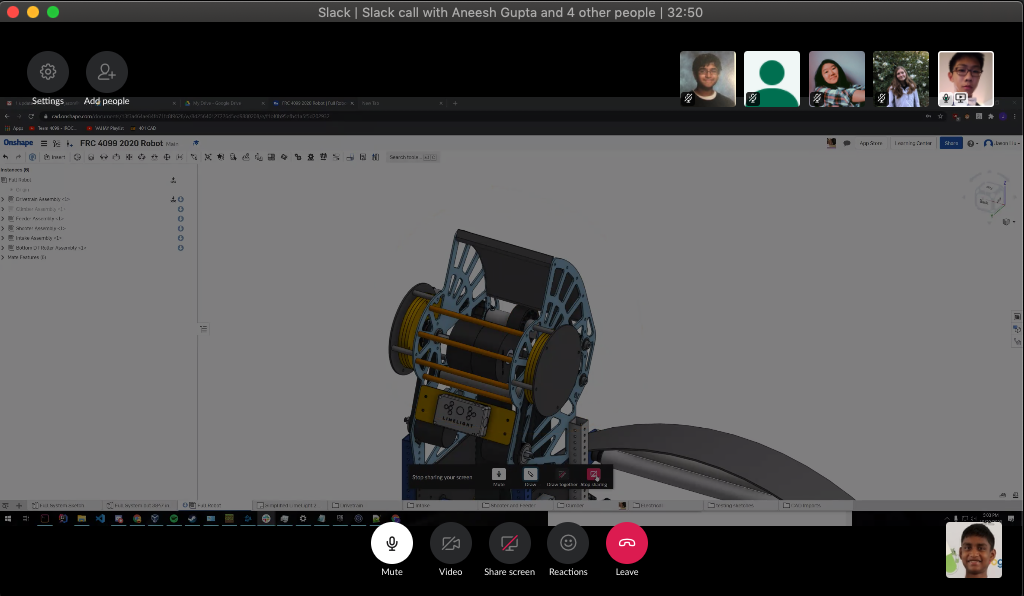Open the Chrome extensions puzzle icon

[991, 116]
